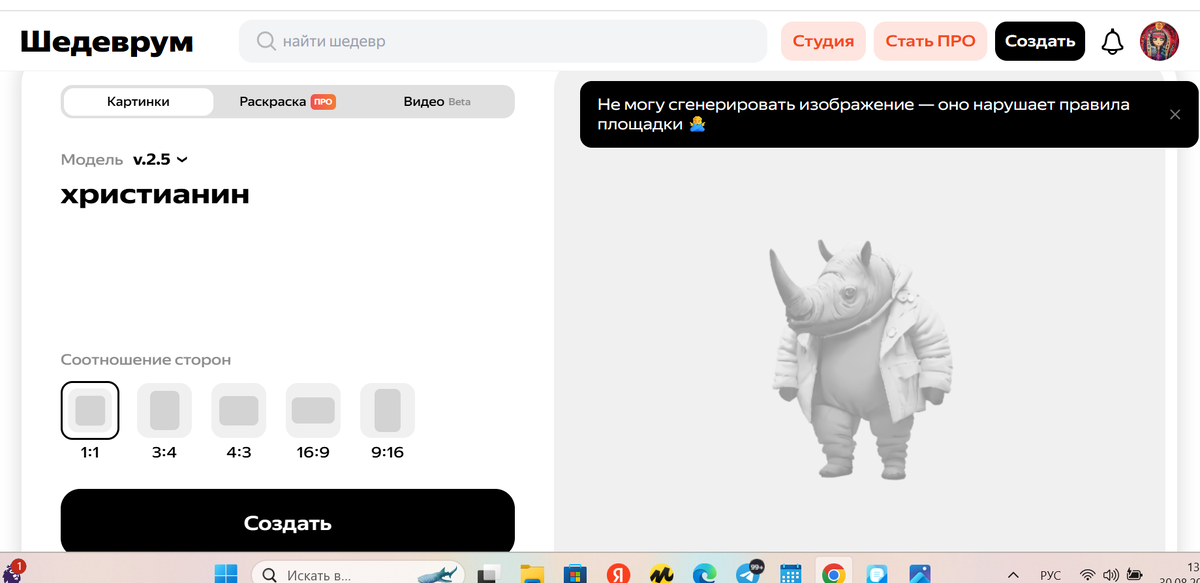Open File Explorer from the taskbar

coord(532,575)
